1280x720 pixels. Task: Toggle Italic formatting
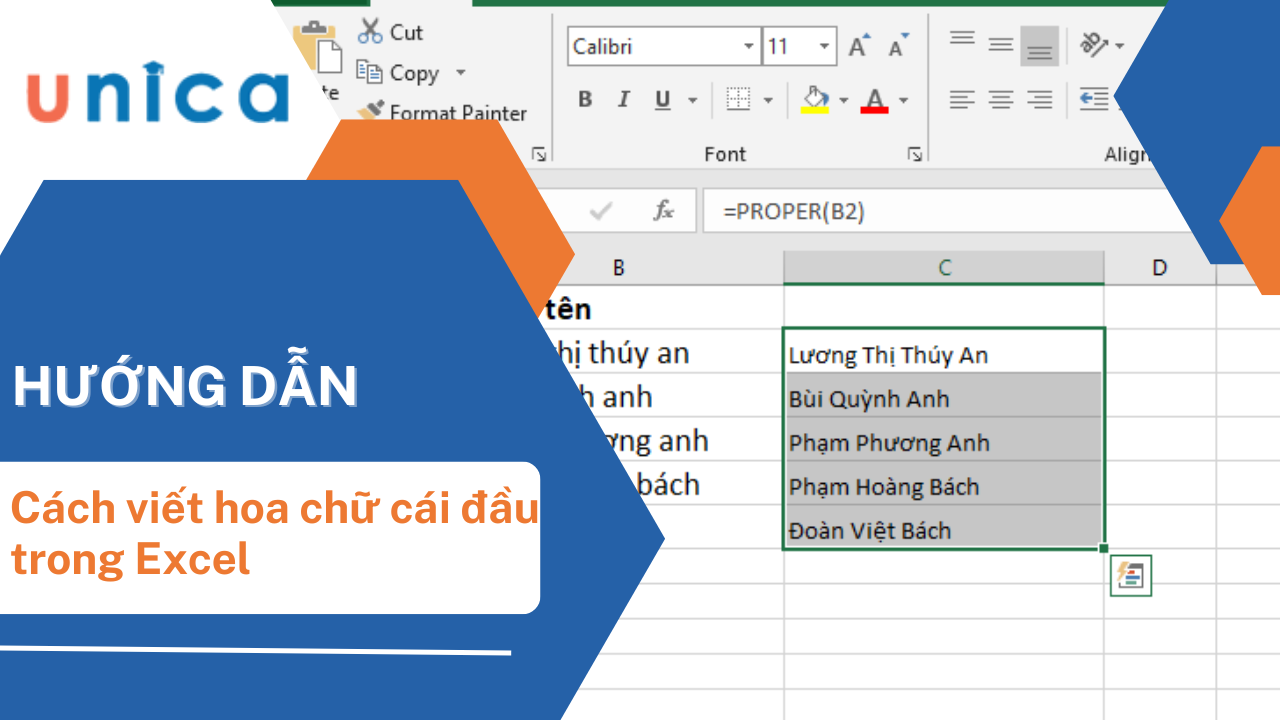624,99
